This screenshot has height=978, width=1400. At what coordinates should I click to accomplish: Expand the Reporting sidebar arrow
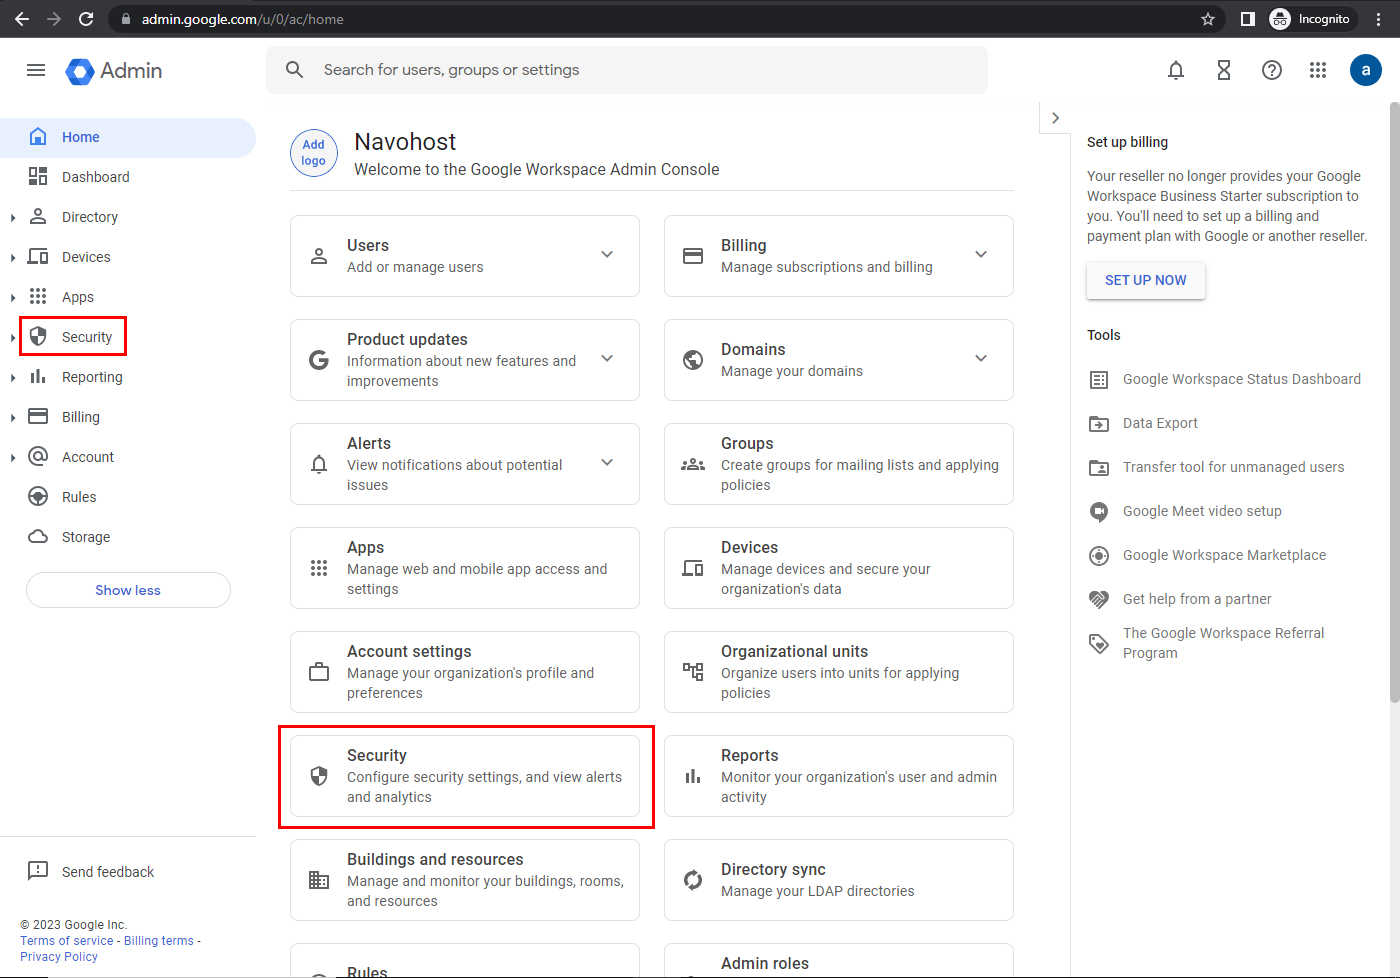tap(12, 377)
